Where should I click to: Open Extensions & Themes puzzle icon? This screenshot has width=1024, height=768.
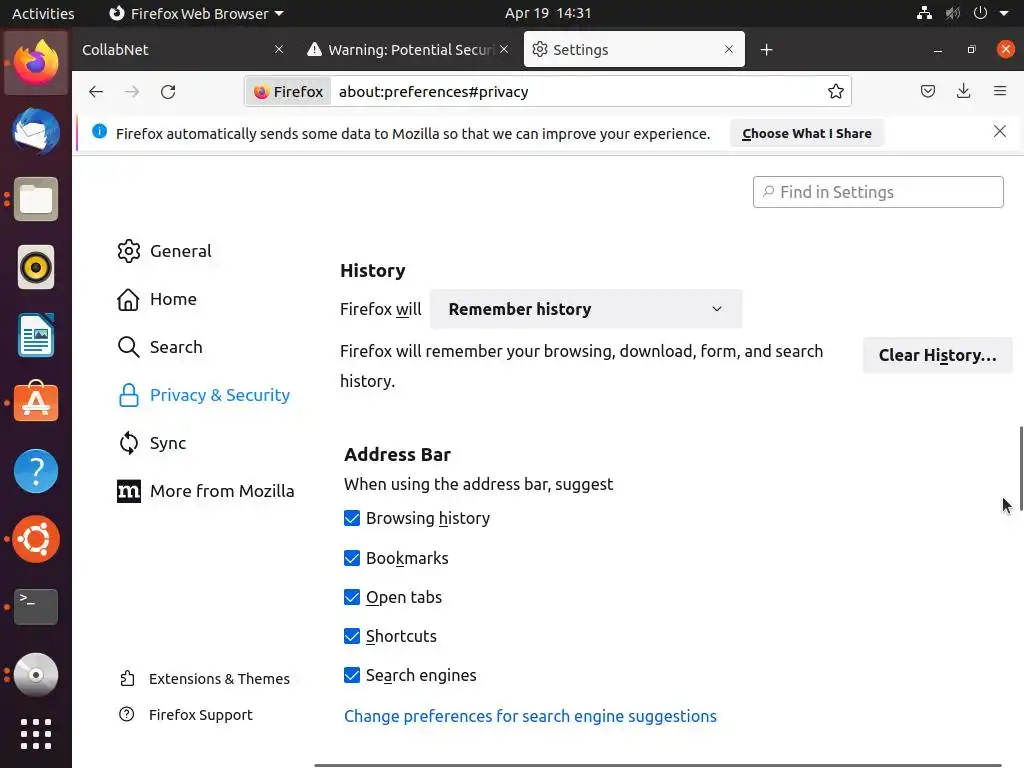(127, 679)
